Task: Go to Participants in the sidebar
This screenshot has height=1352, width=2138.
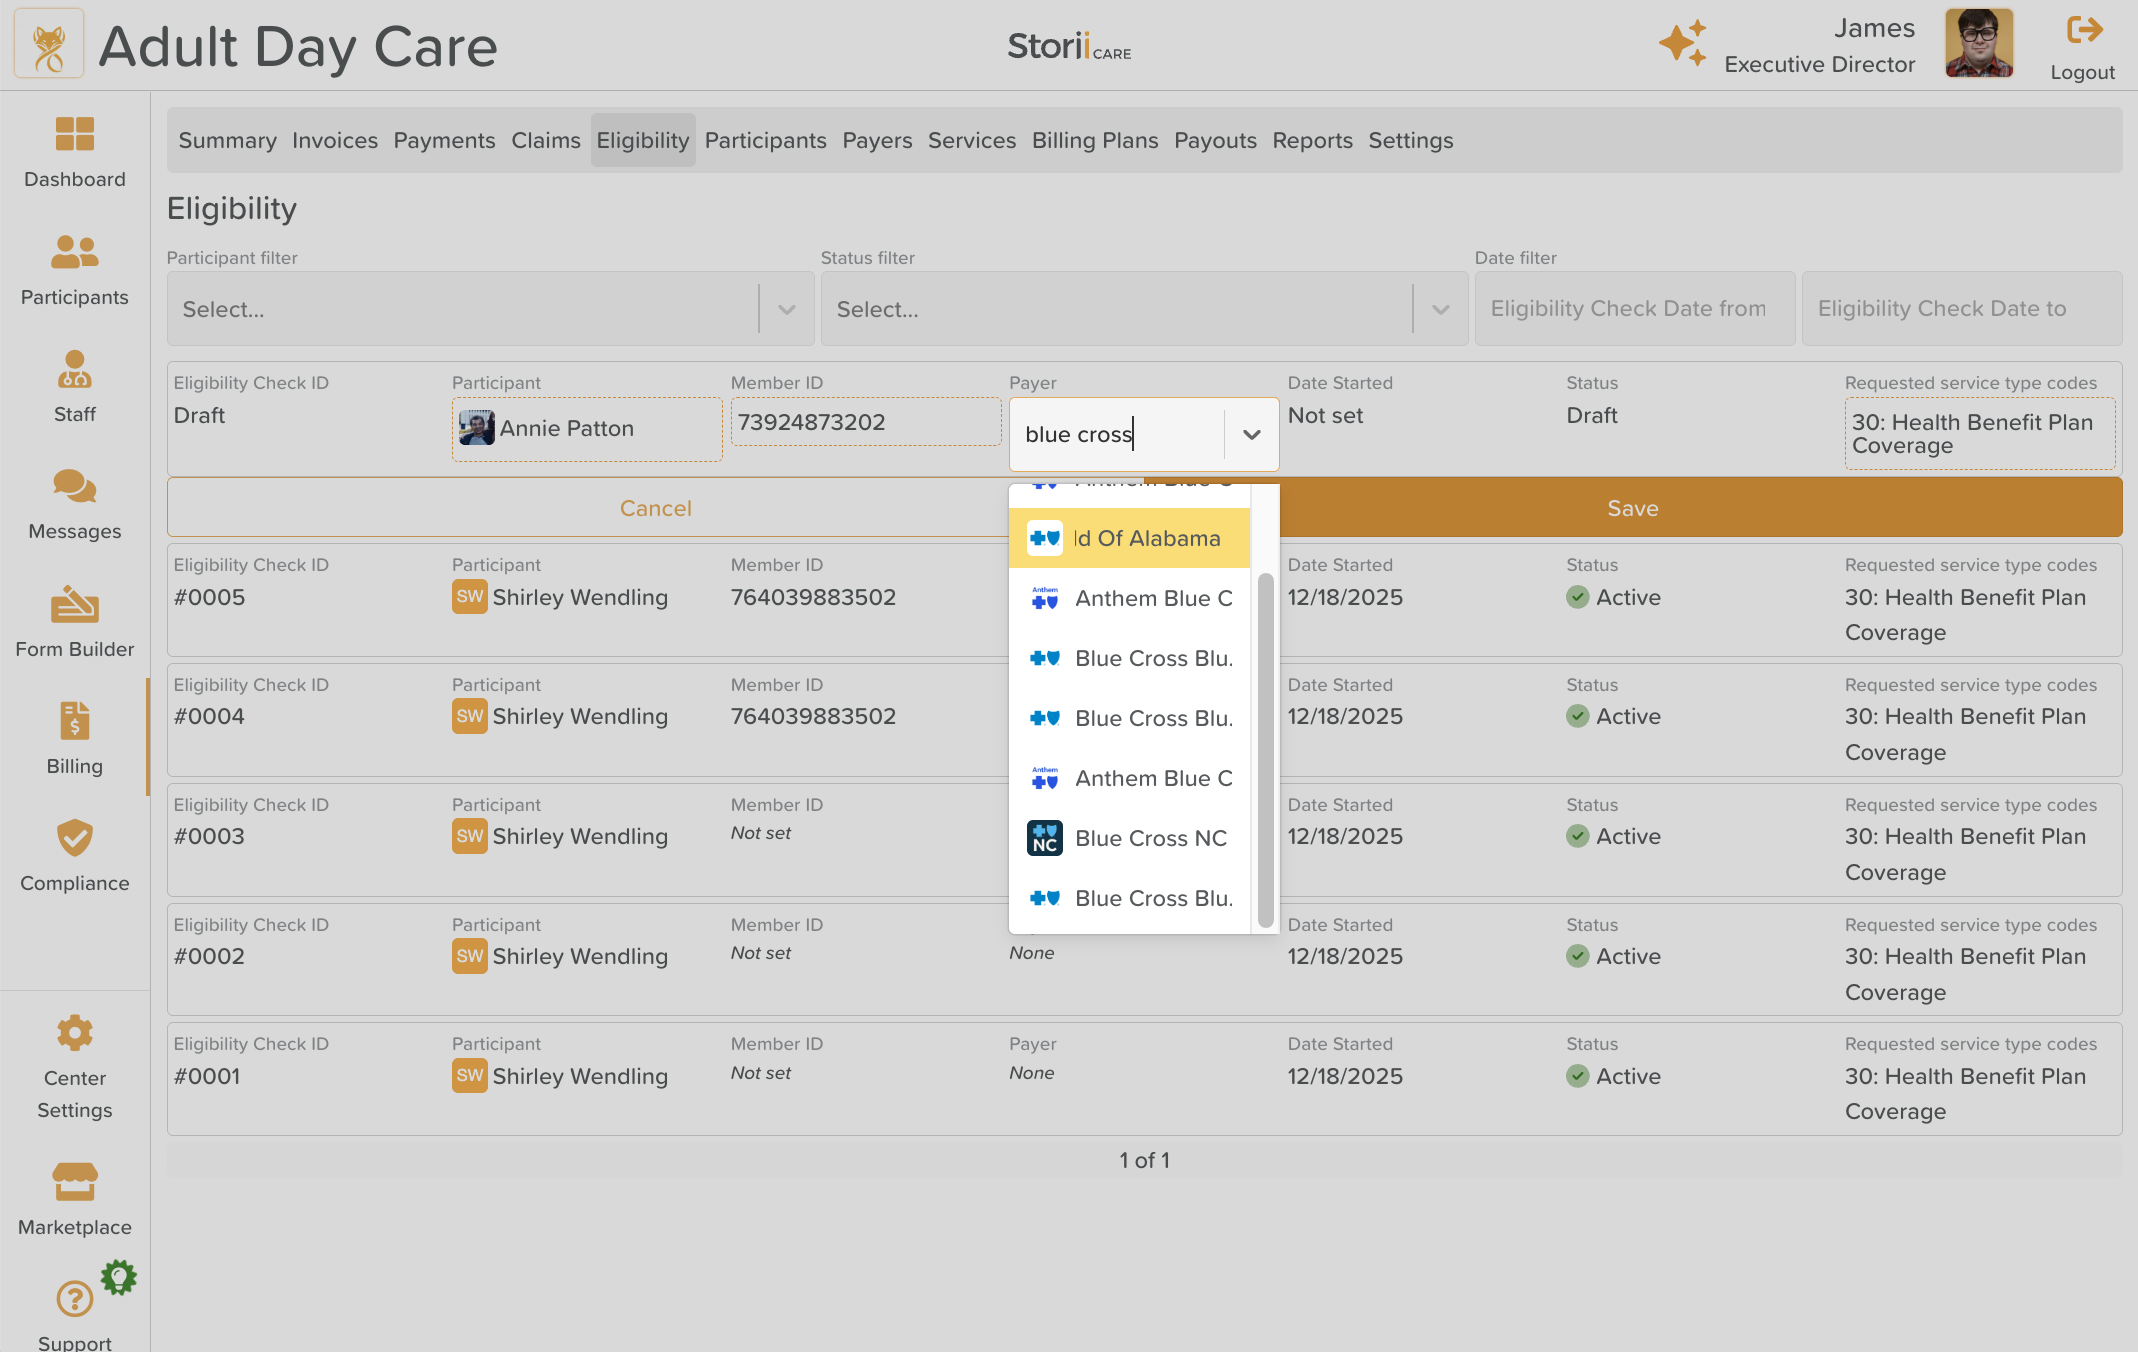Action: point(74,252)
